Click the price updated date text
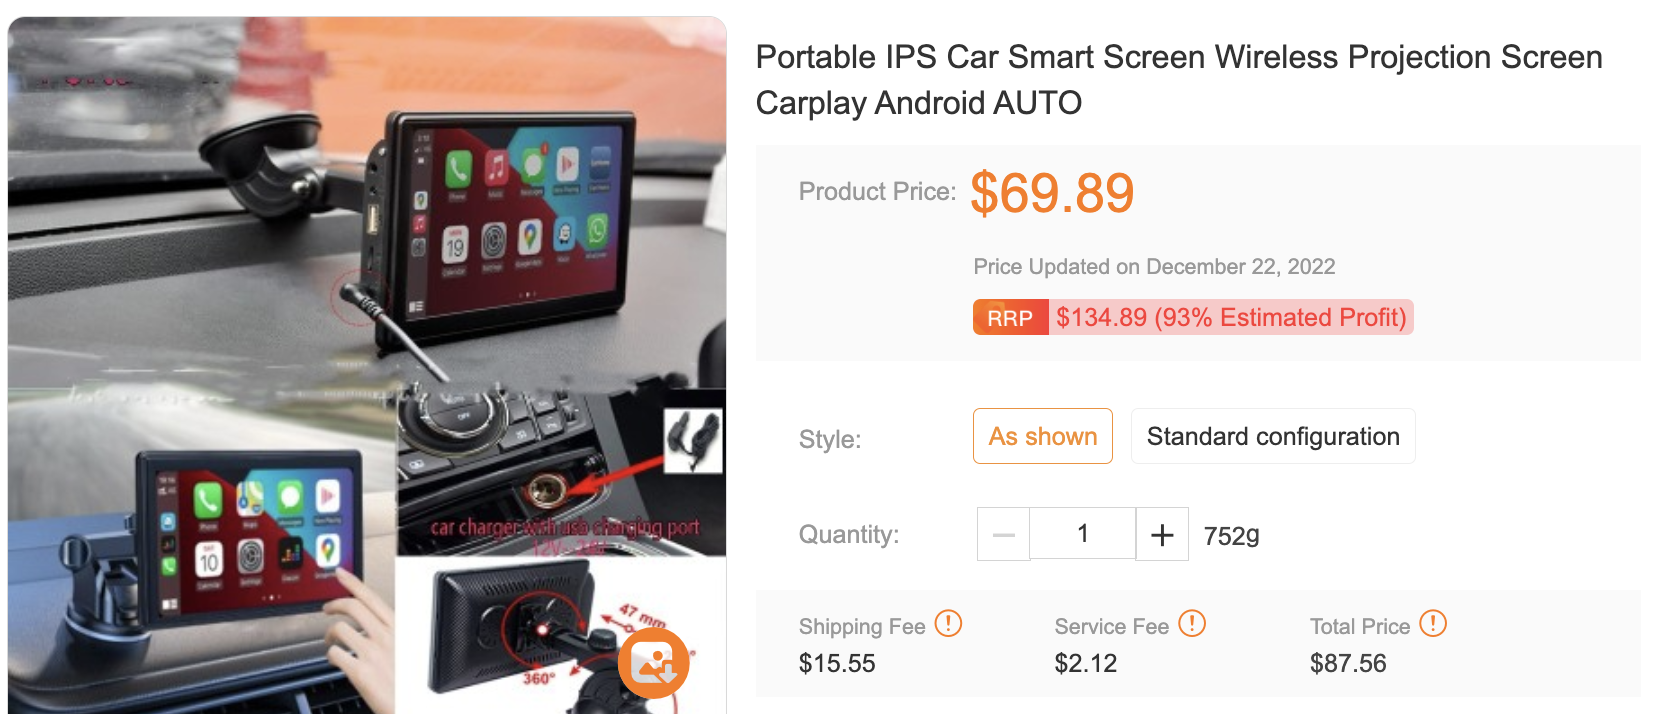The image size is (1658, 714). [x=1154, y=267]
